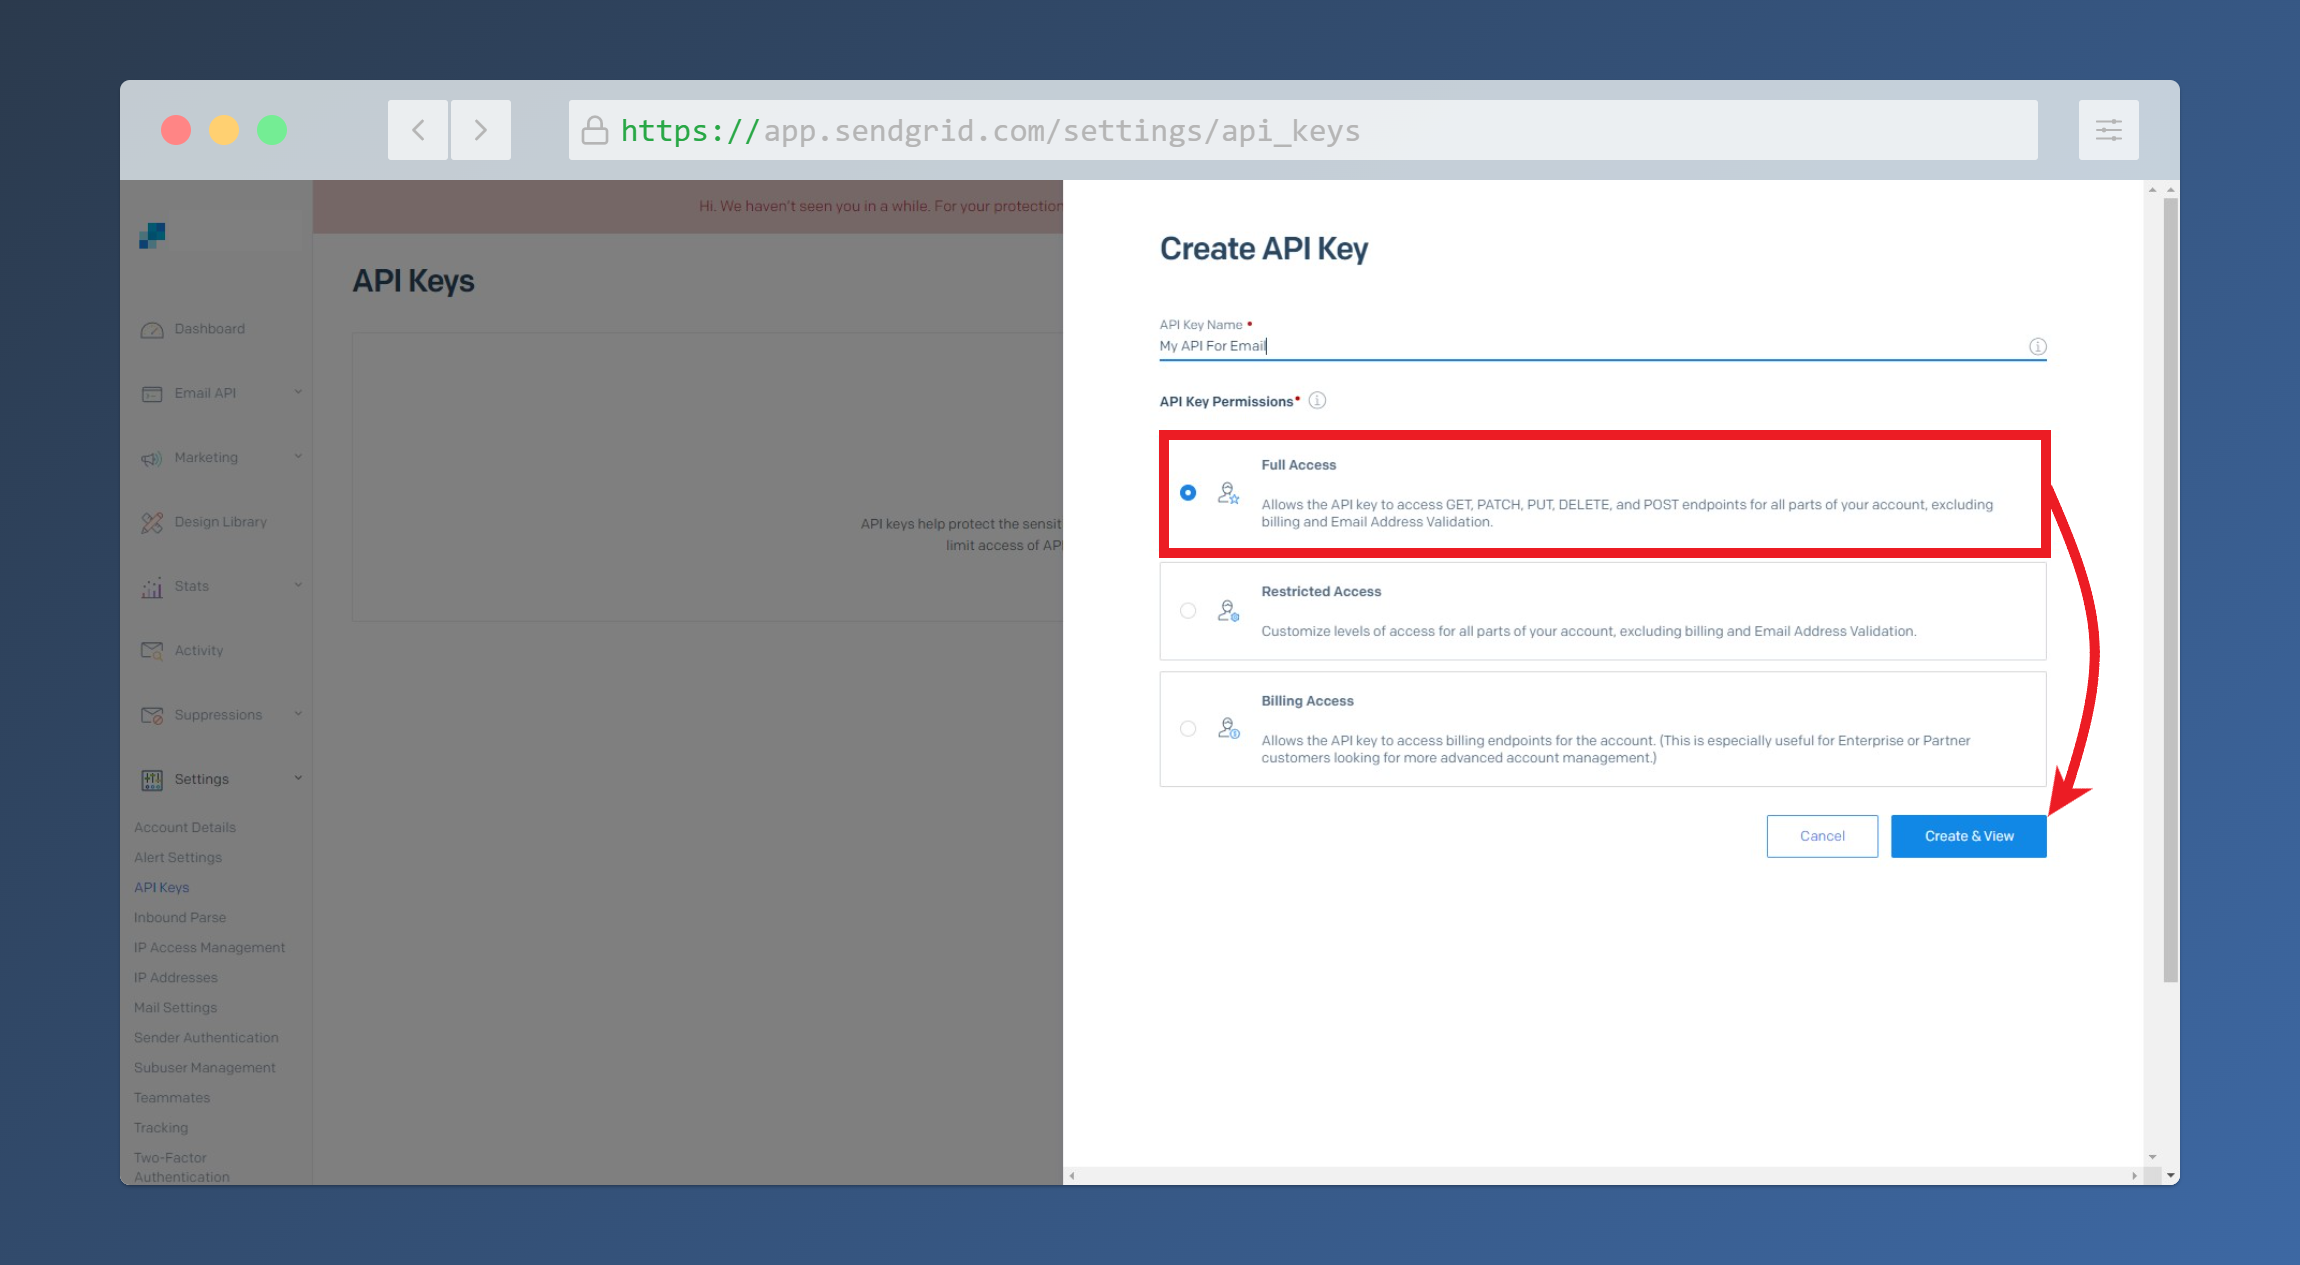Click the Restricted Access option title
The height and width of the screenshot is (1265, 2300).
pyautogui.click(x=1321, y=592)
